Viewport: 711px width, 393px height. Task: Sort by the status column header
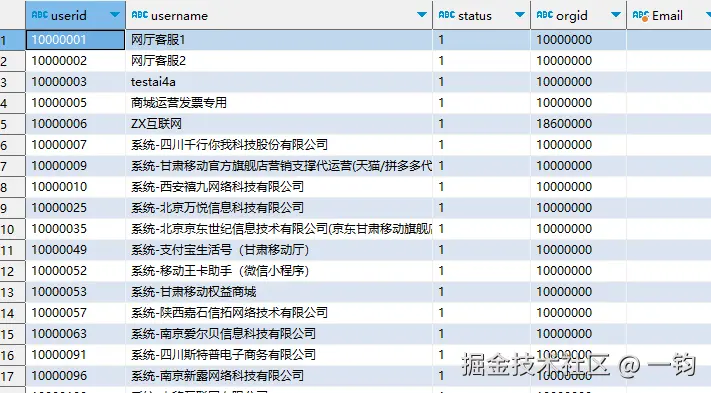[x=475, y=15]
